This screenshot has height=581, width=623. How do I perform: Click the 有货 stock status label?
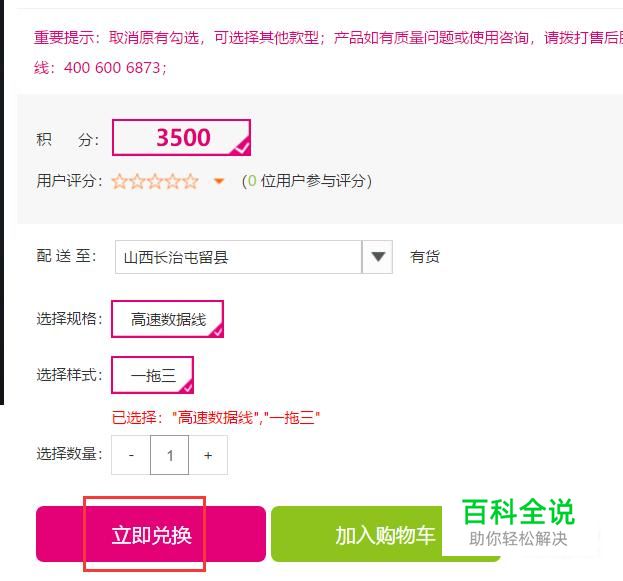coord(425,257)
